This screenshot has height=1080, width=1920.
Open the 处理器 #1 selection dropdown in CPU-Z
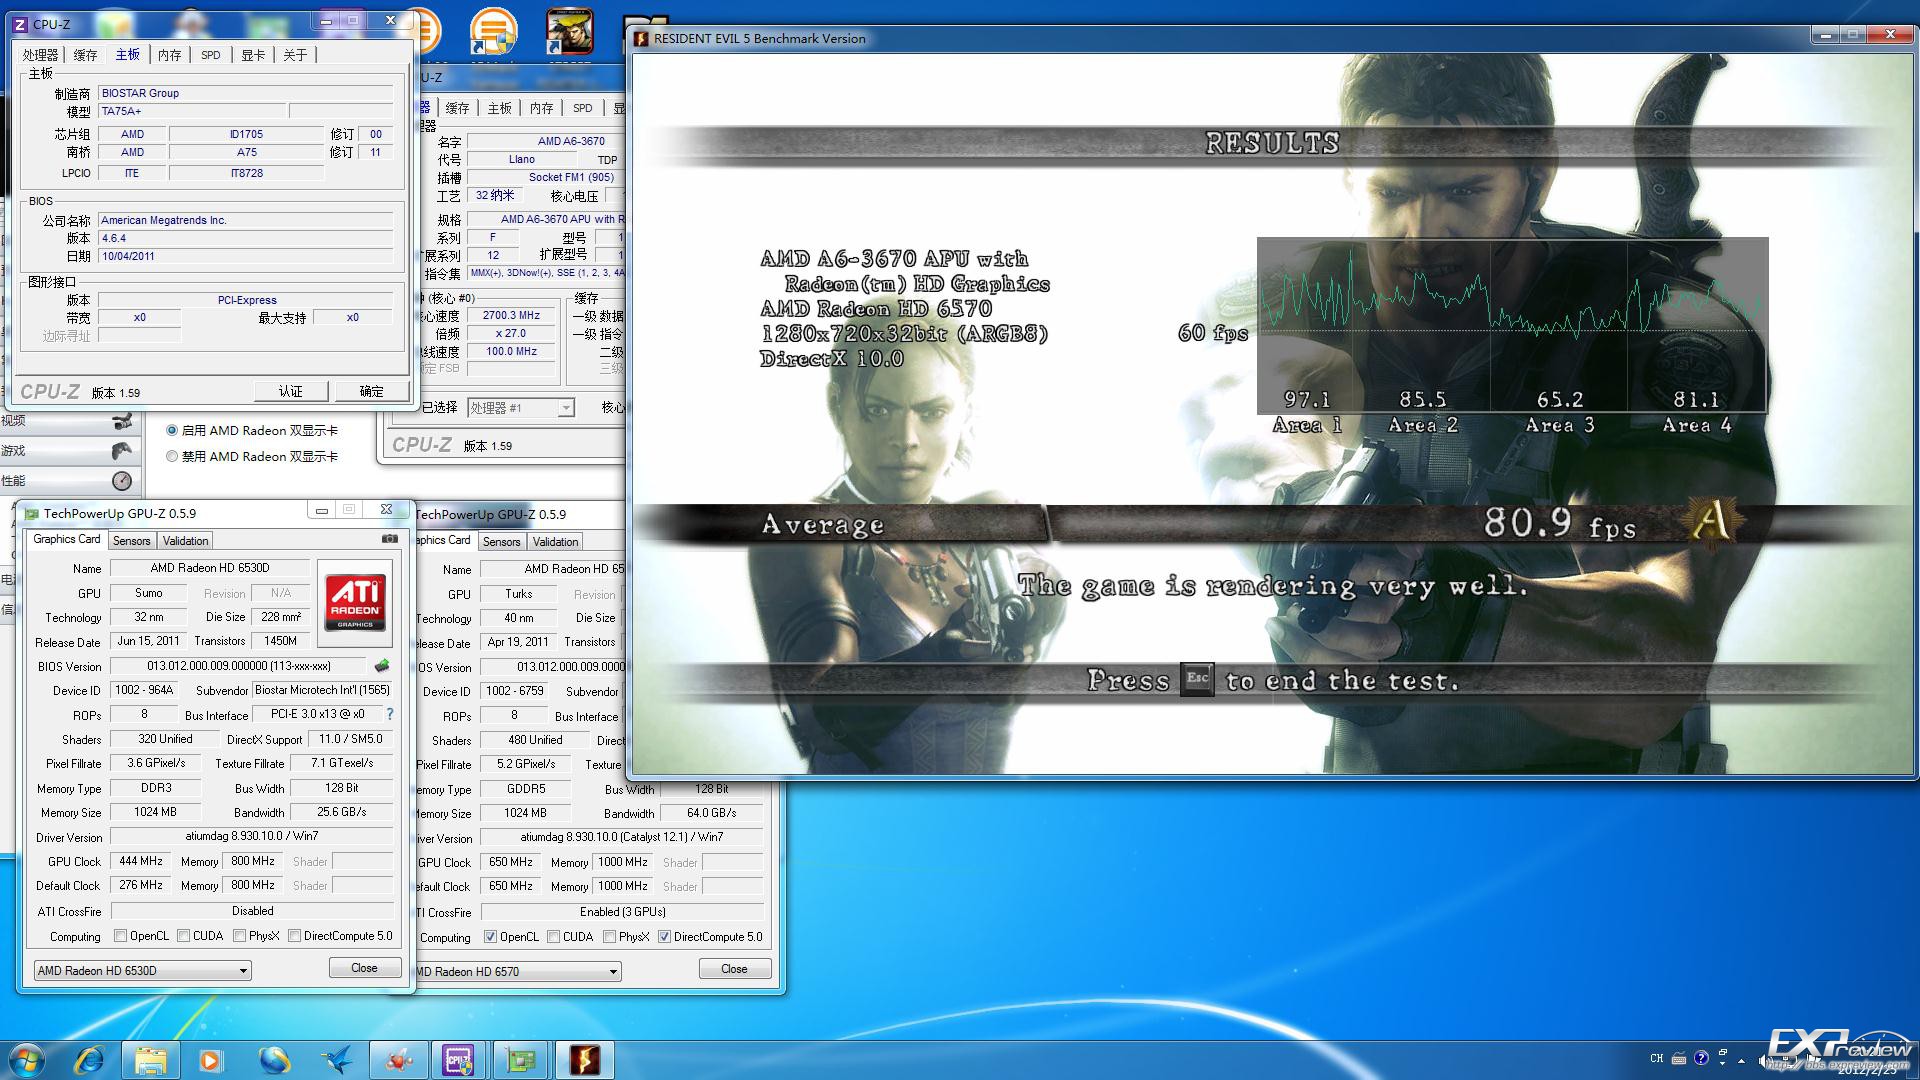(521, 407)
